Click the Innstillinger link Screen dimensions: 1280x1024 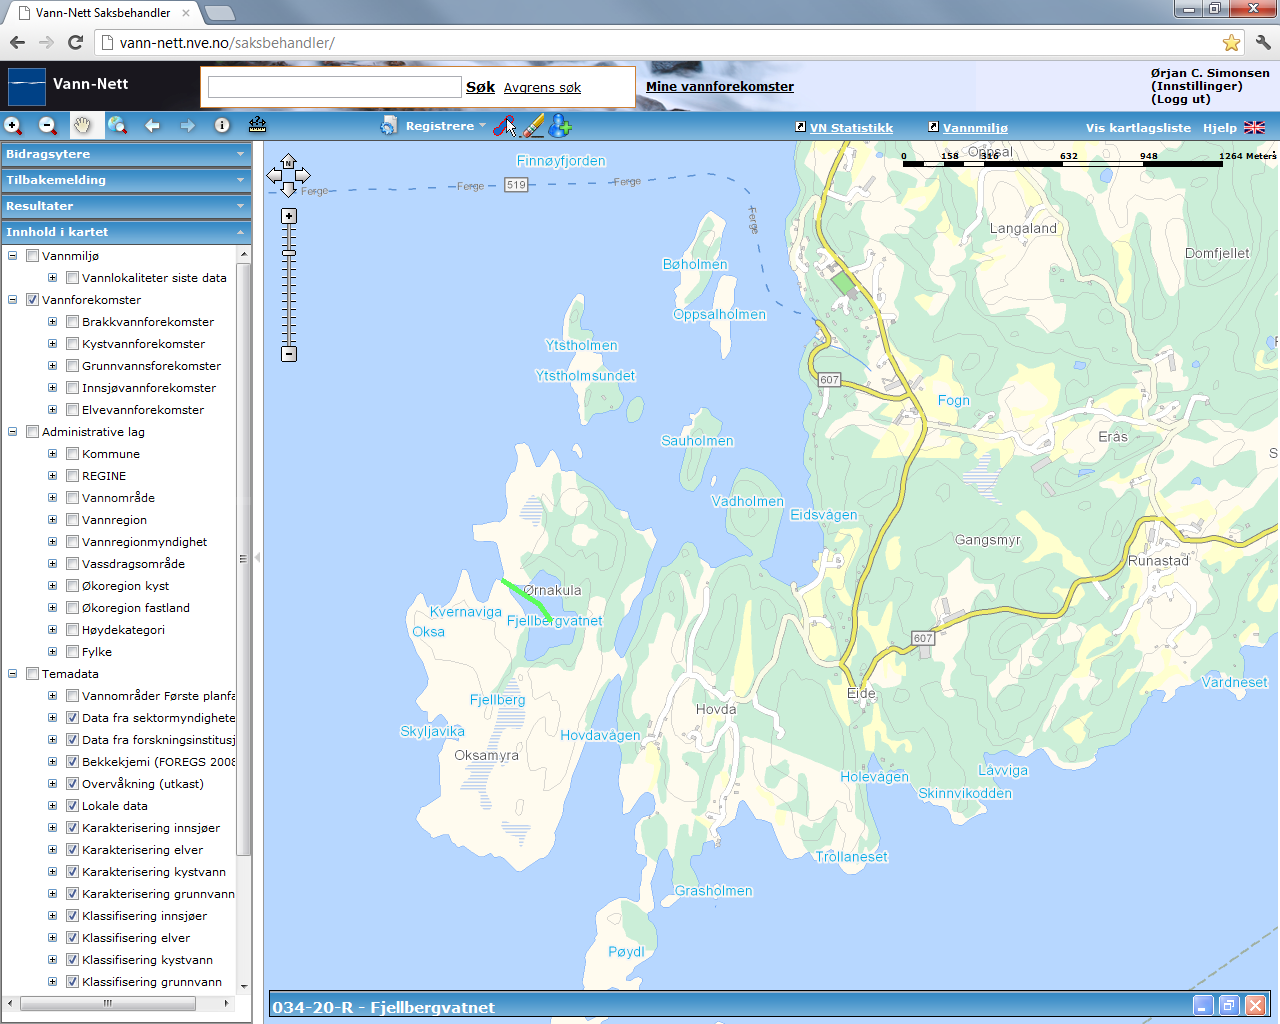[1197, 86]
